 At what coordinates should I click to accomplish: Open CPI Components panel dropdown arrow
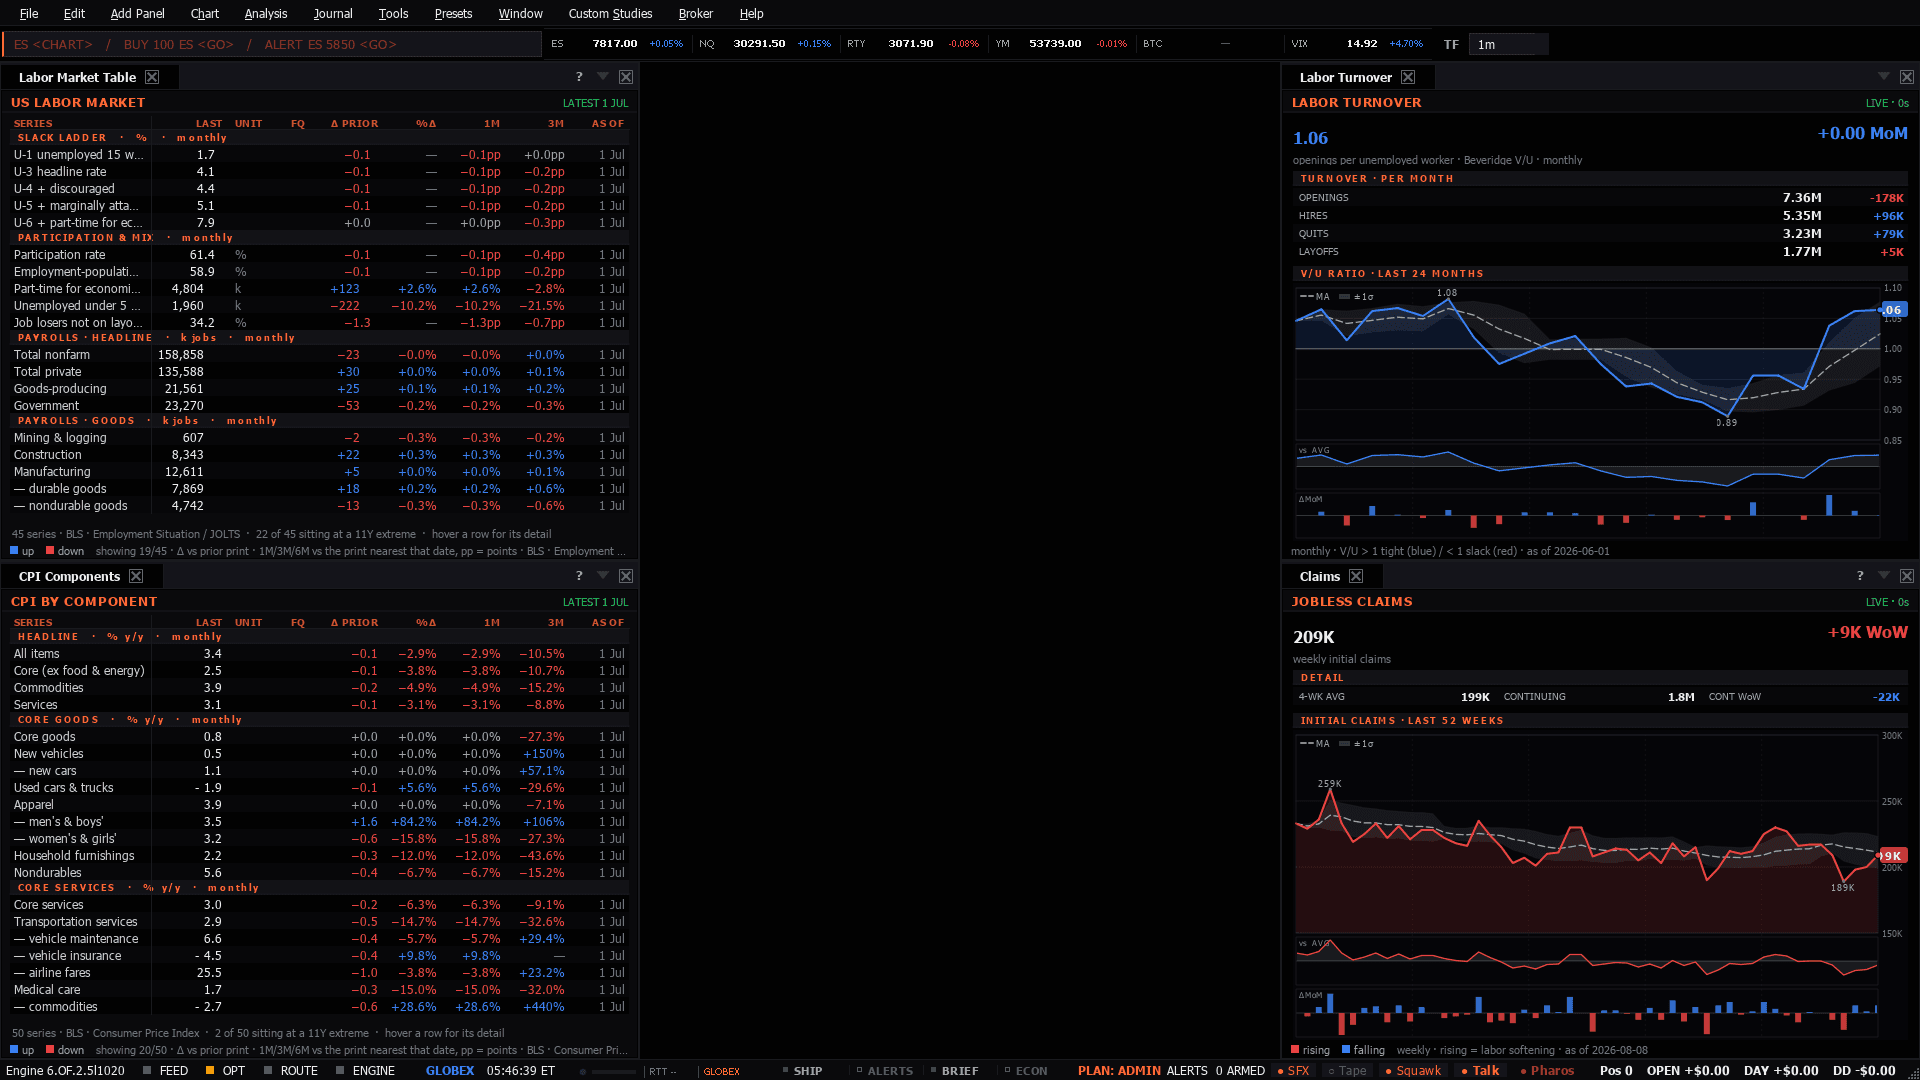603,575
